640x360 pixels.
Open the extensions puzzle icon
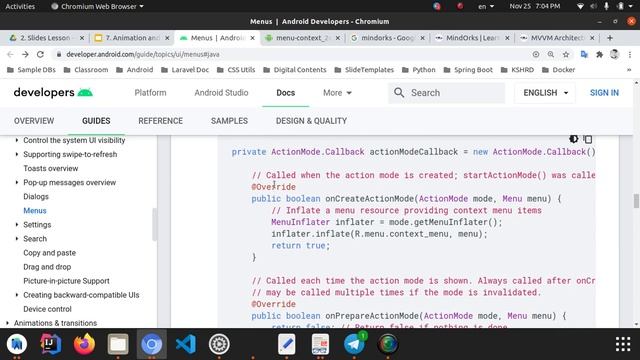pos(599,54)
